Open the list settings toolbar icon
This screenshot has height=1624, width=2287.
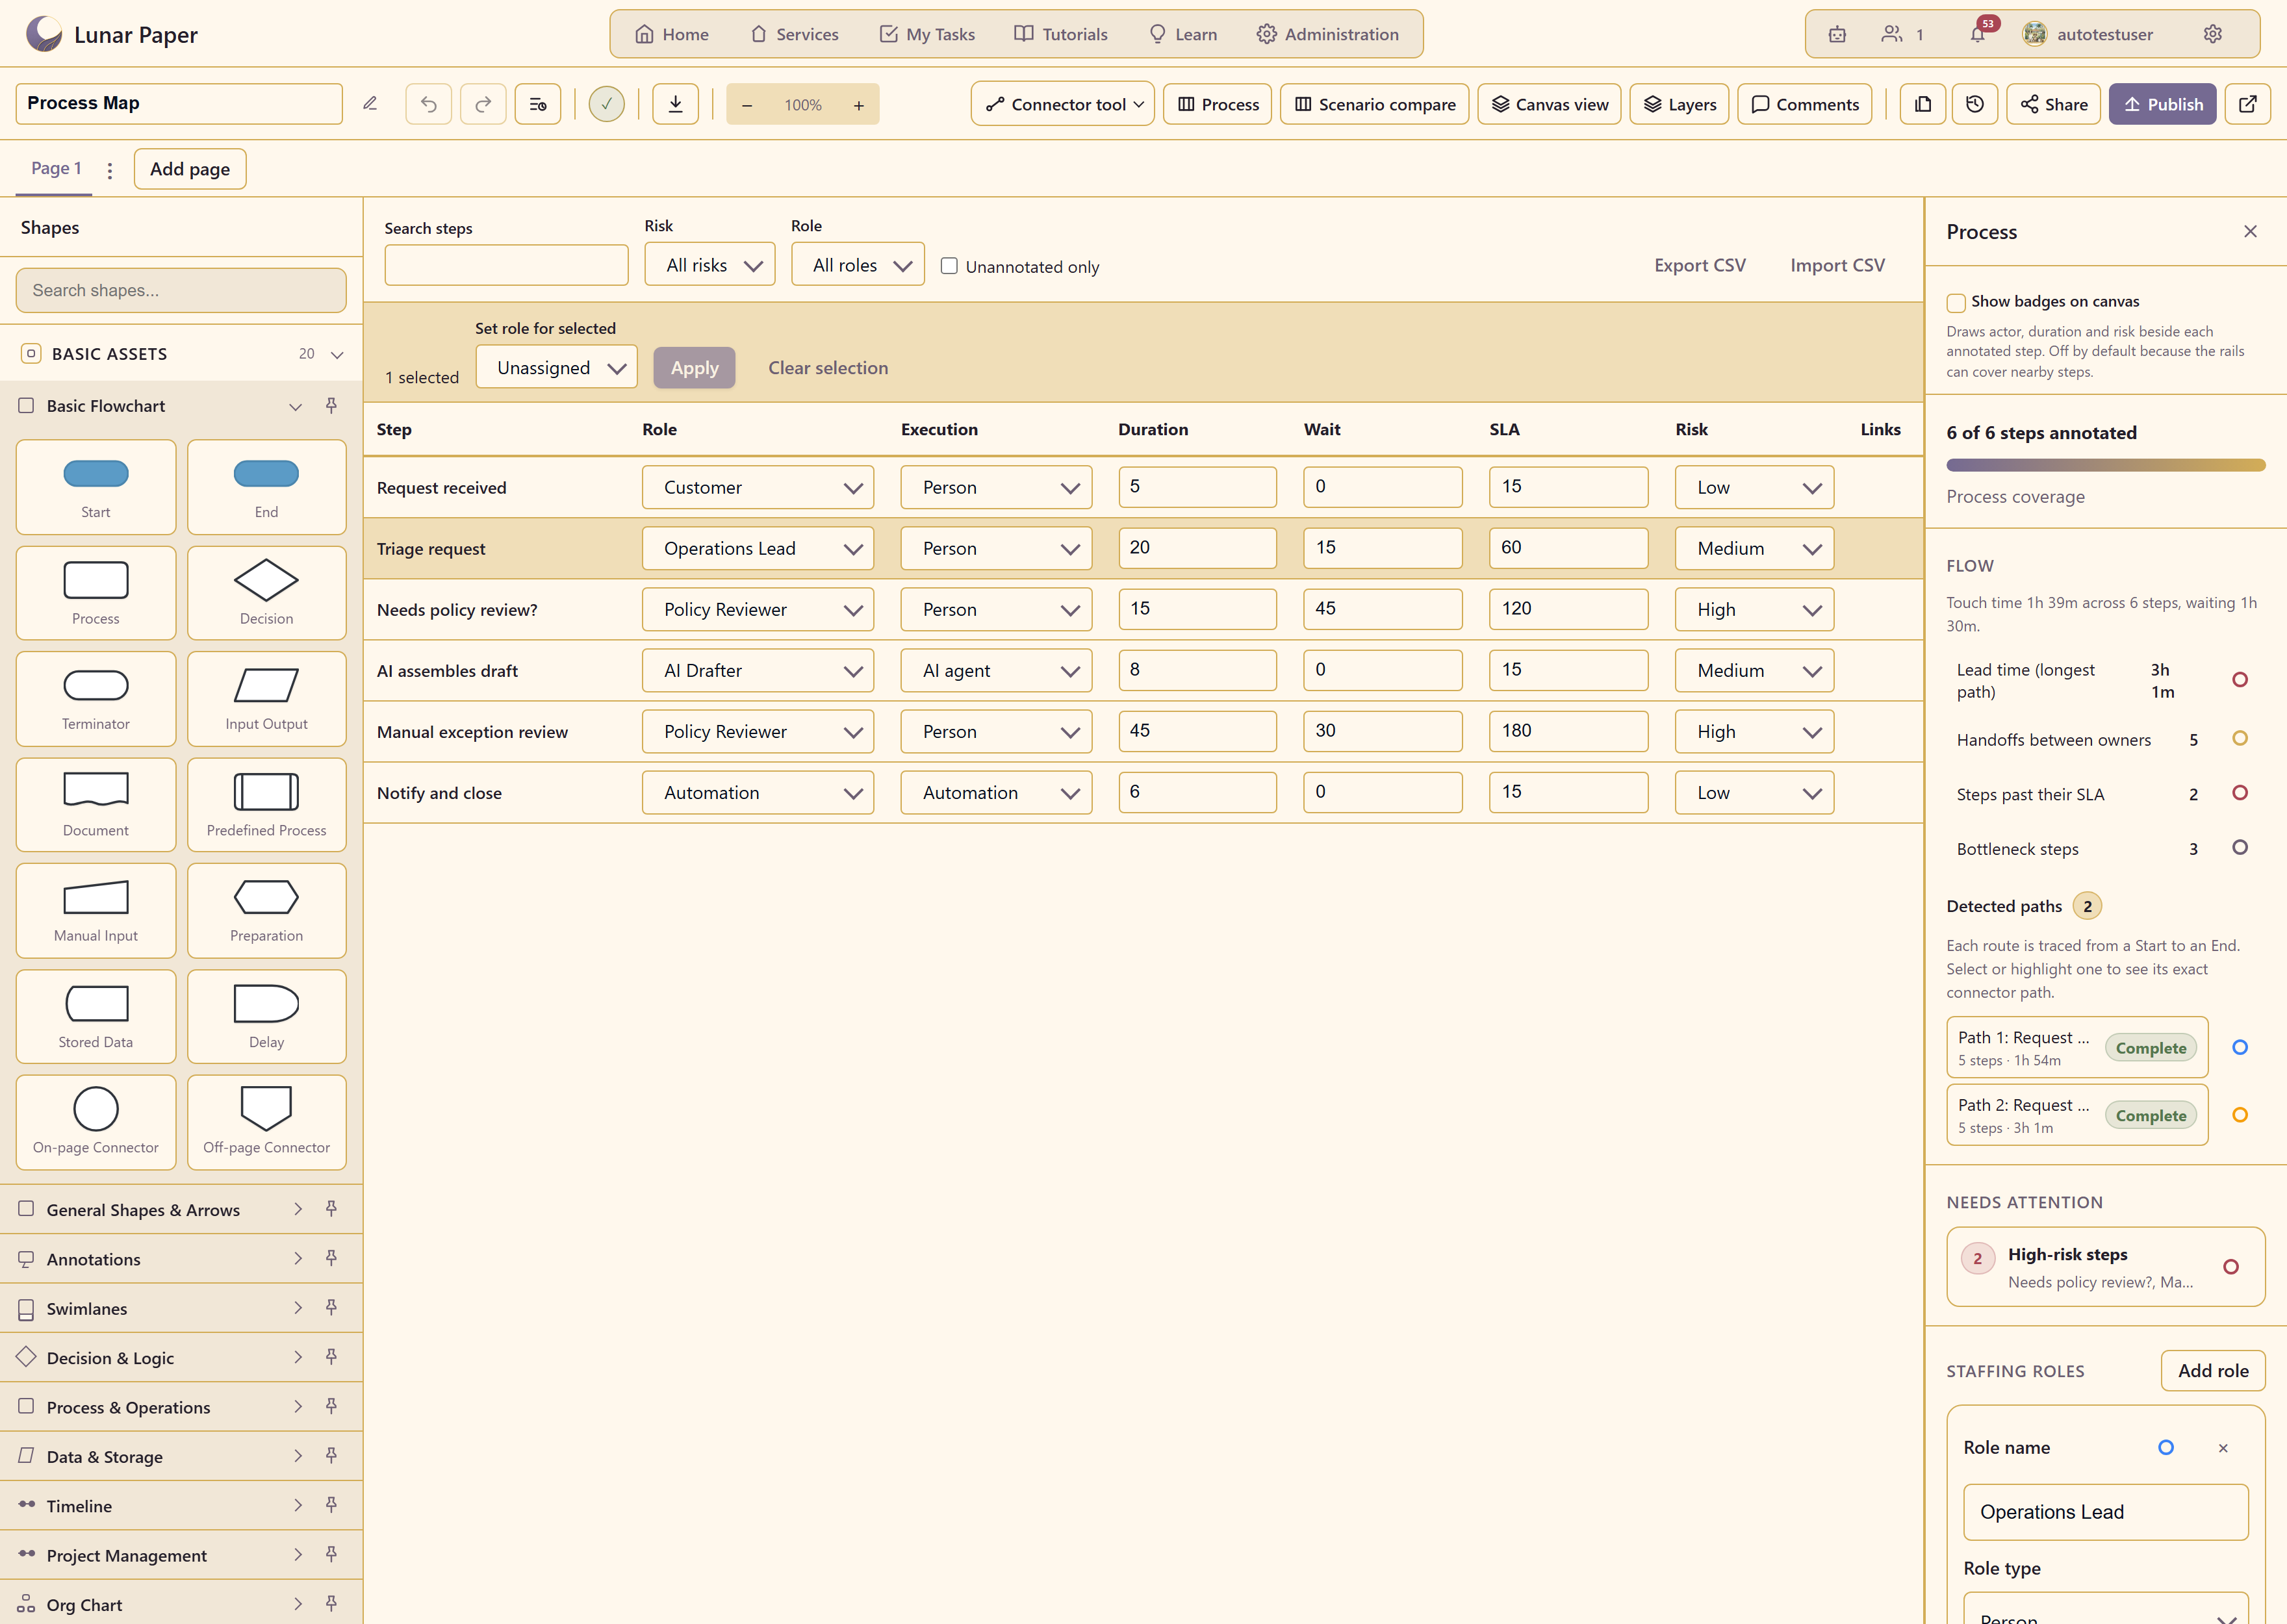click(x=538, y=104)
